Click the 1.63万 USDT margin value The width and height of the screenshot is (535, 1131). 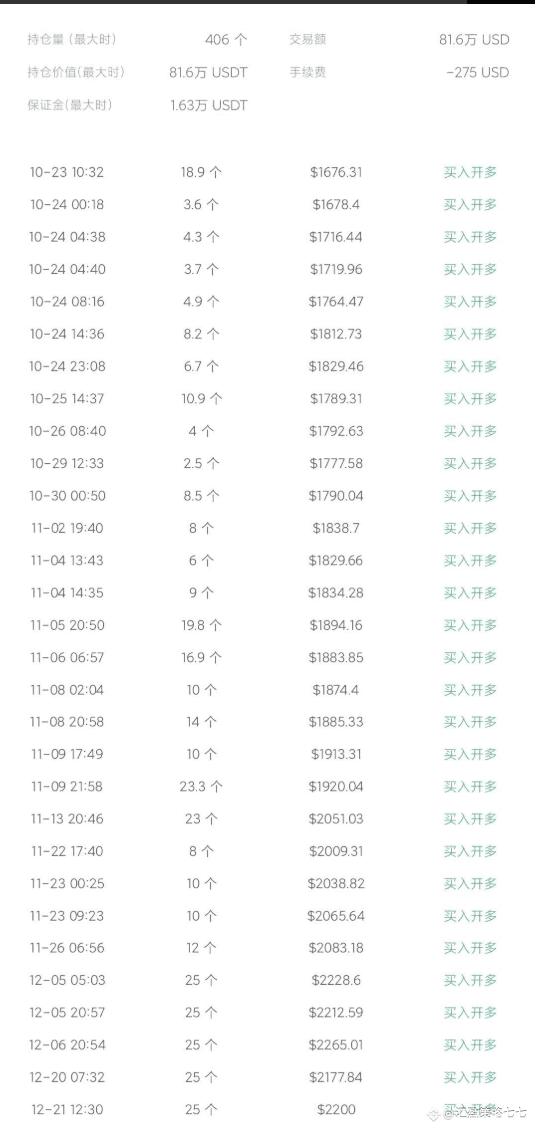[208, 105]
